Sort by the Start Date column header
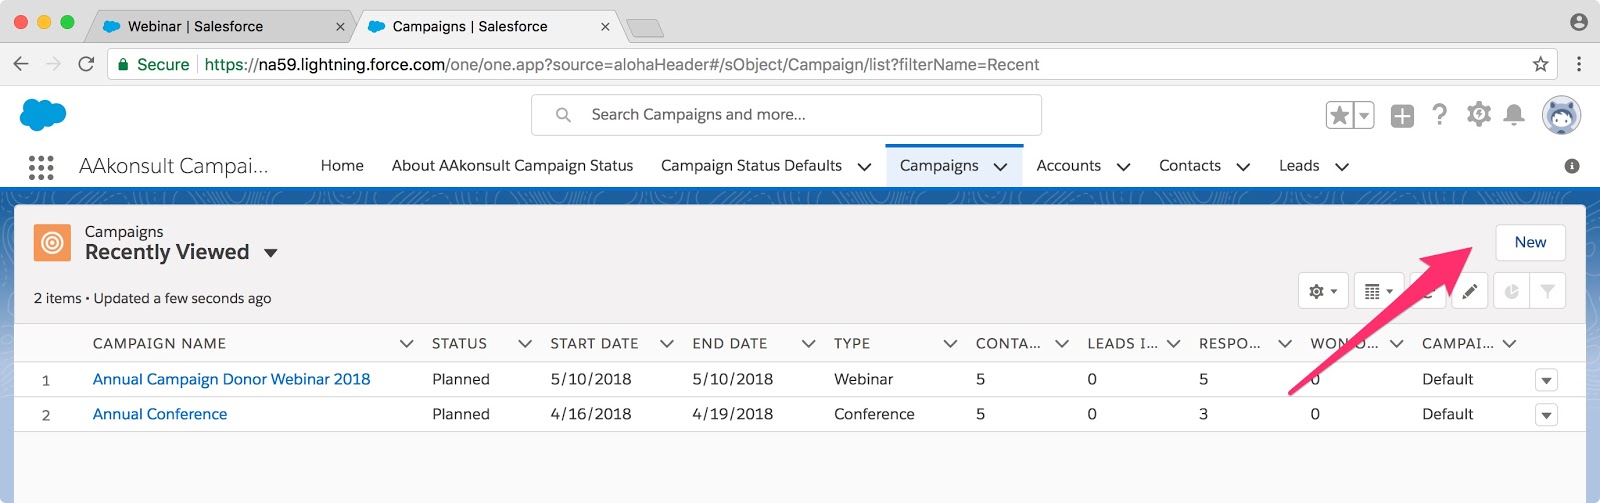The image size is (1600, 503). [594, 343]
